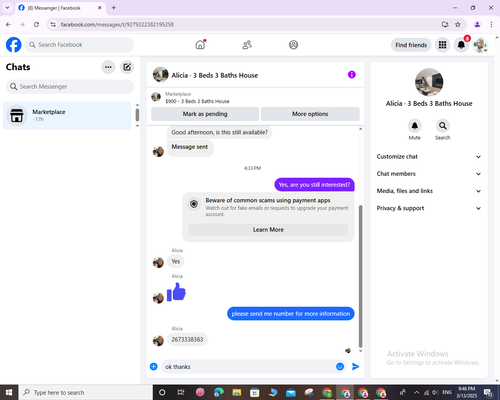Click the conversation scrollbar thumb
The height and width of the screenshot is (400, 500).
coord(360,276)
